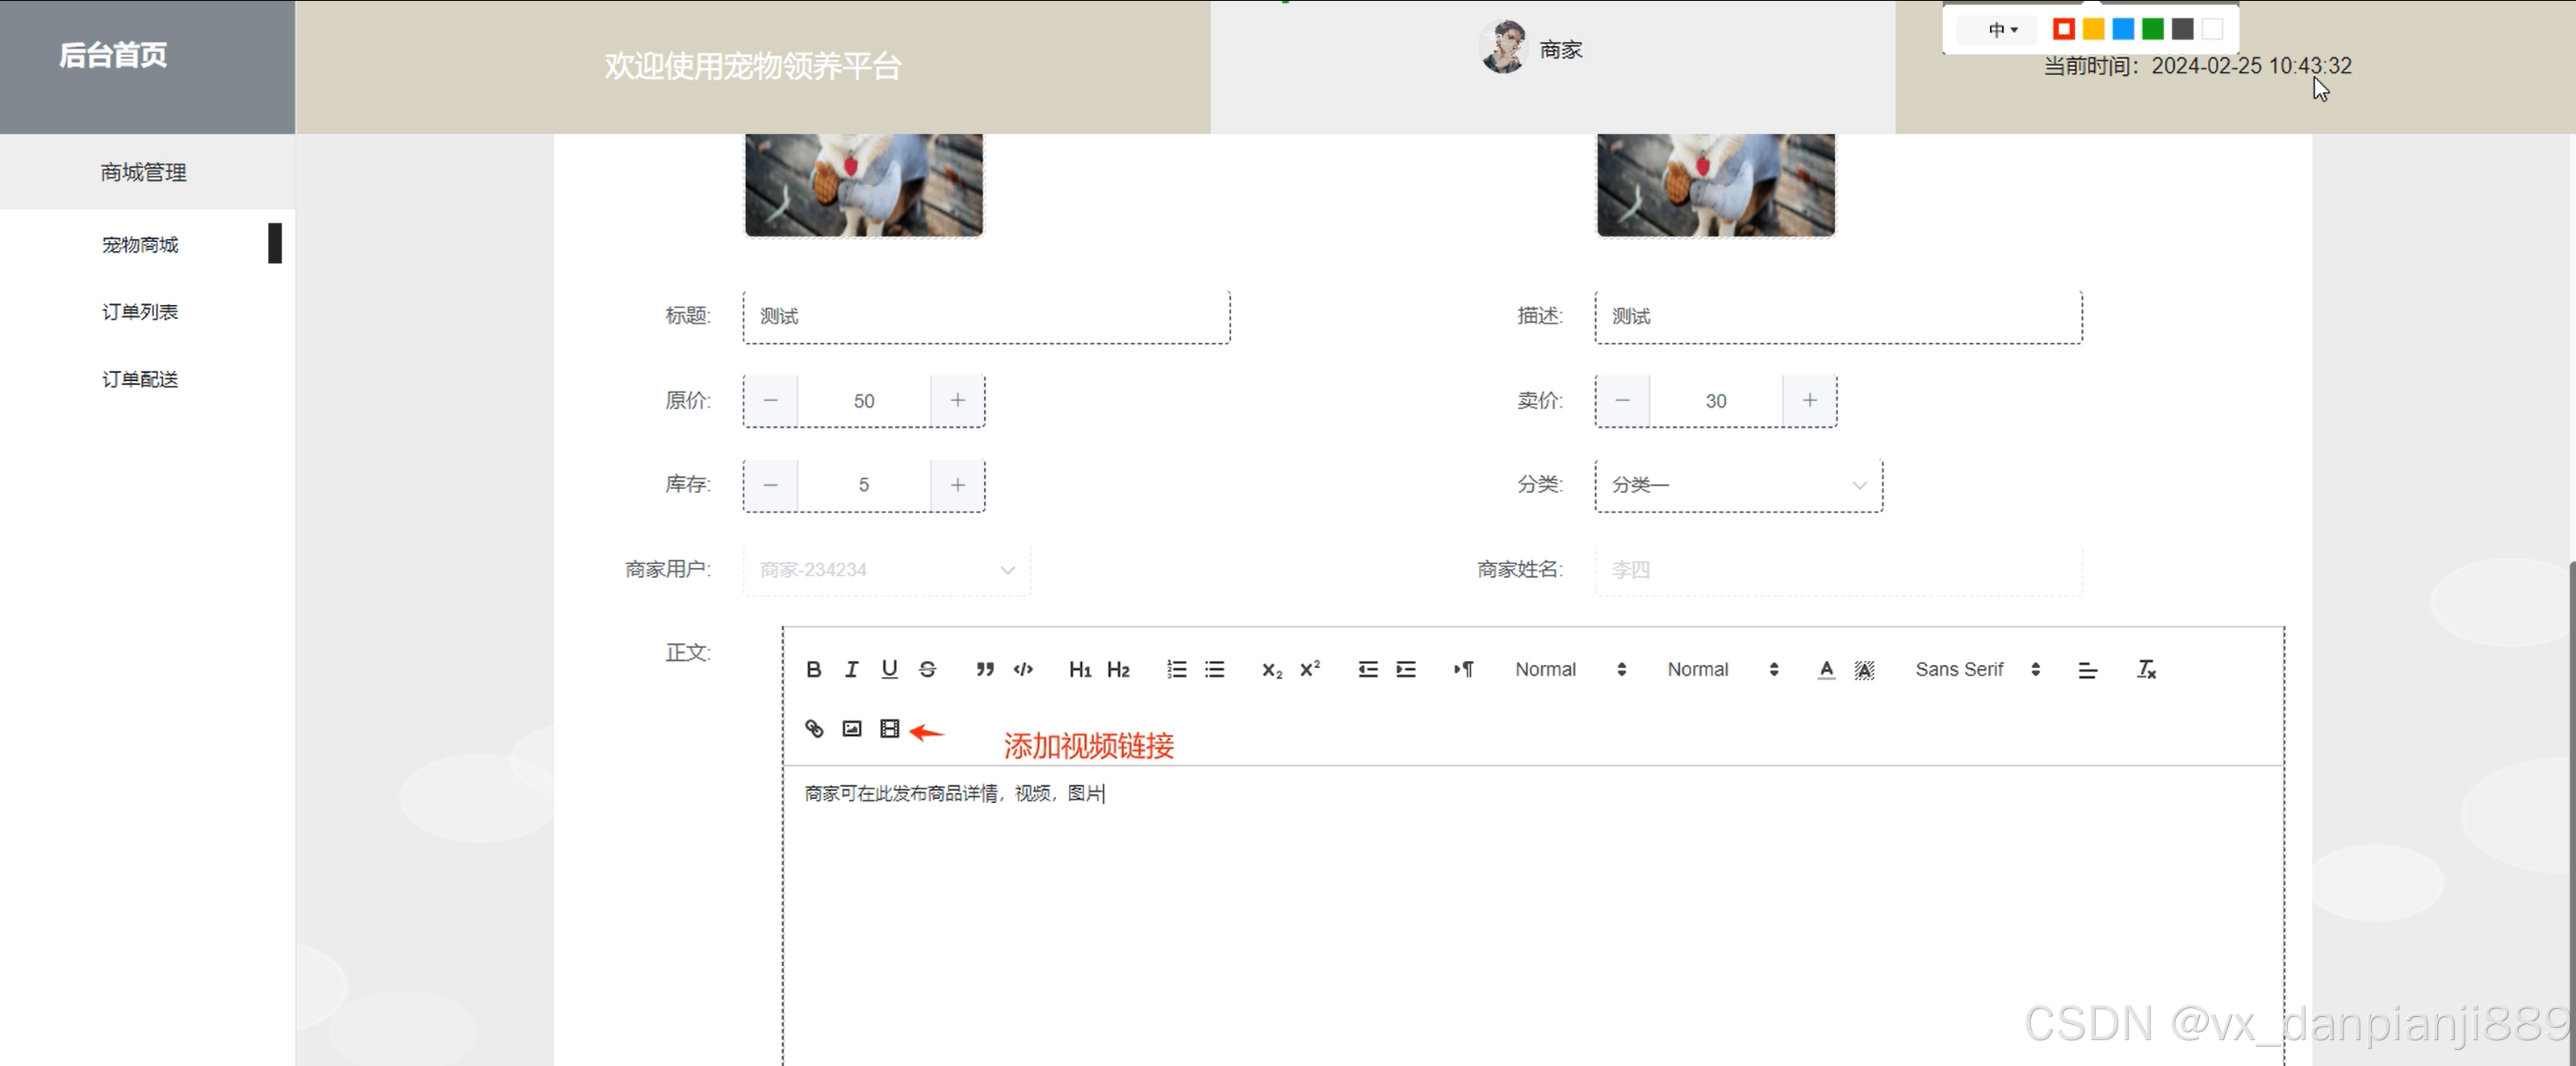
Task: Insert a code block
Action: [1022, 669]
